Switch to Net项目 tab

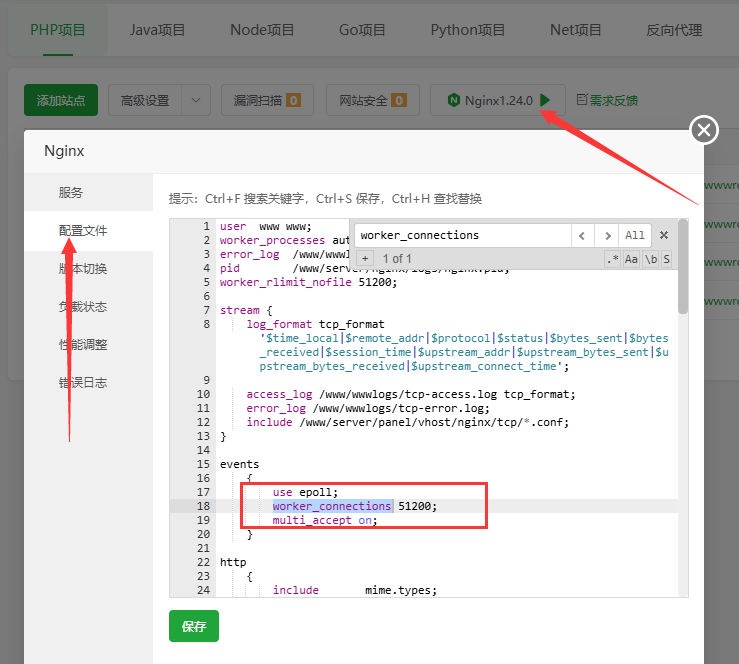point(575,30)
